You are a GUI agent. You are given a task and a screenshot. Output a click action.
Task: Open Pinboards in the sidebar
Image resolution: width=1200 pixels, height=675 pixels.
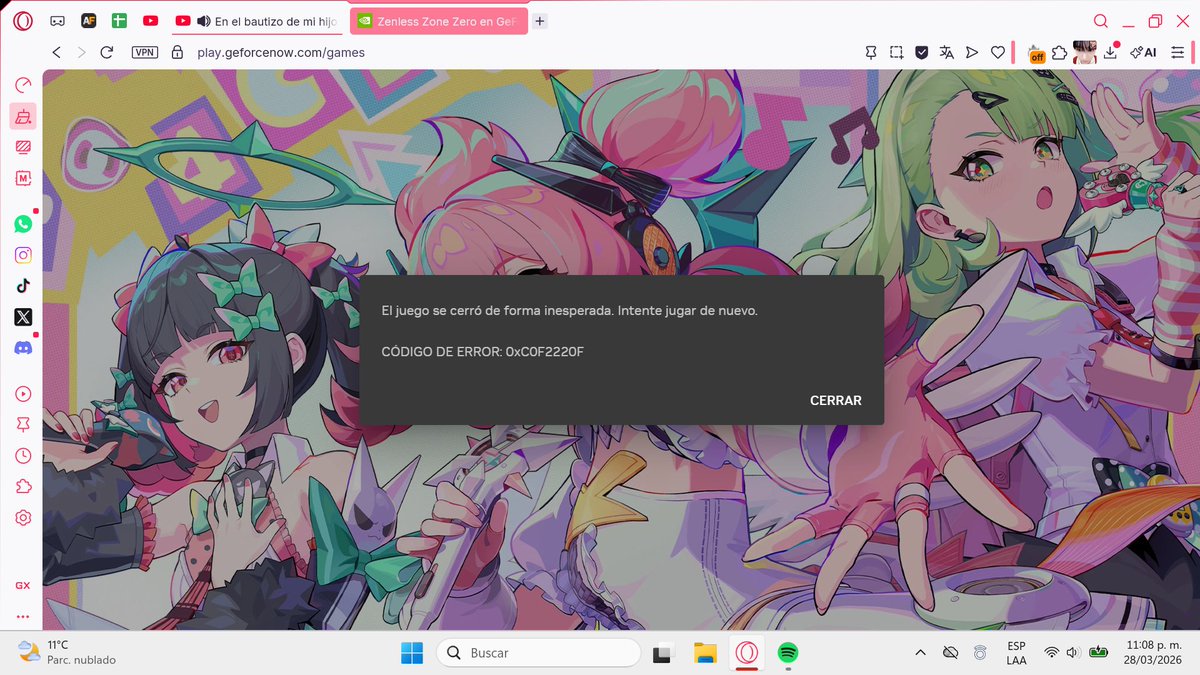coord(23,425)
